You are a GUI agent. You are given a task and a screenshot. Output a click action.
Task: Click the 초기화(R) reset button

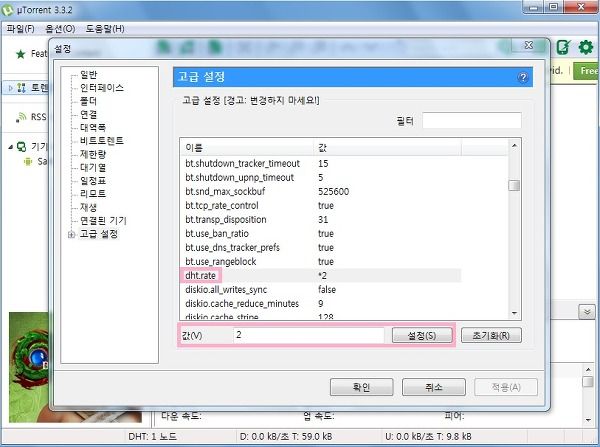click(491, 336)
